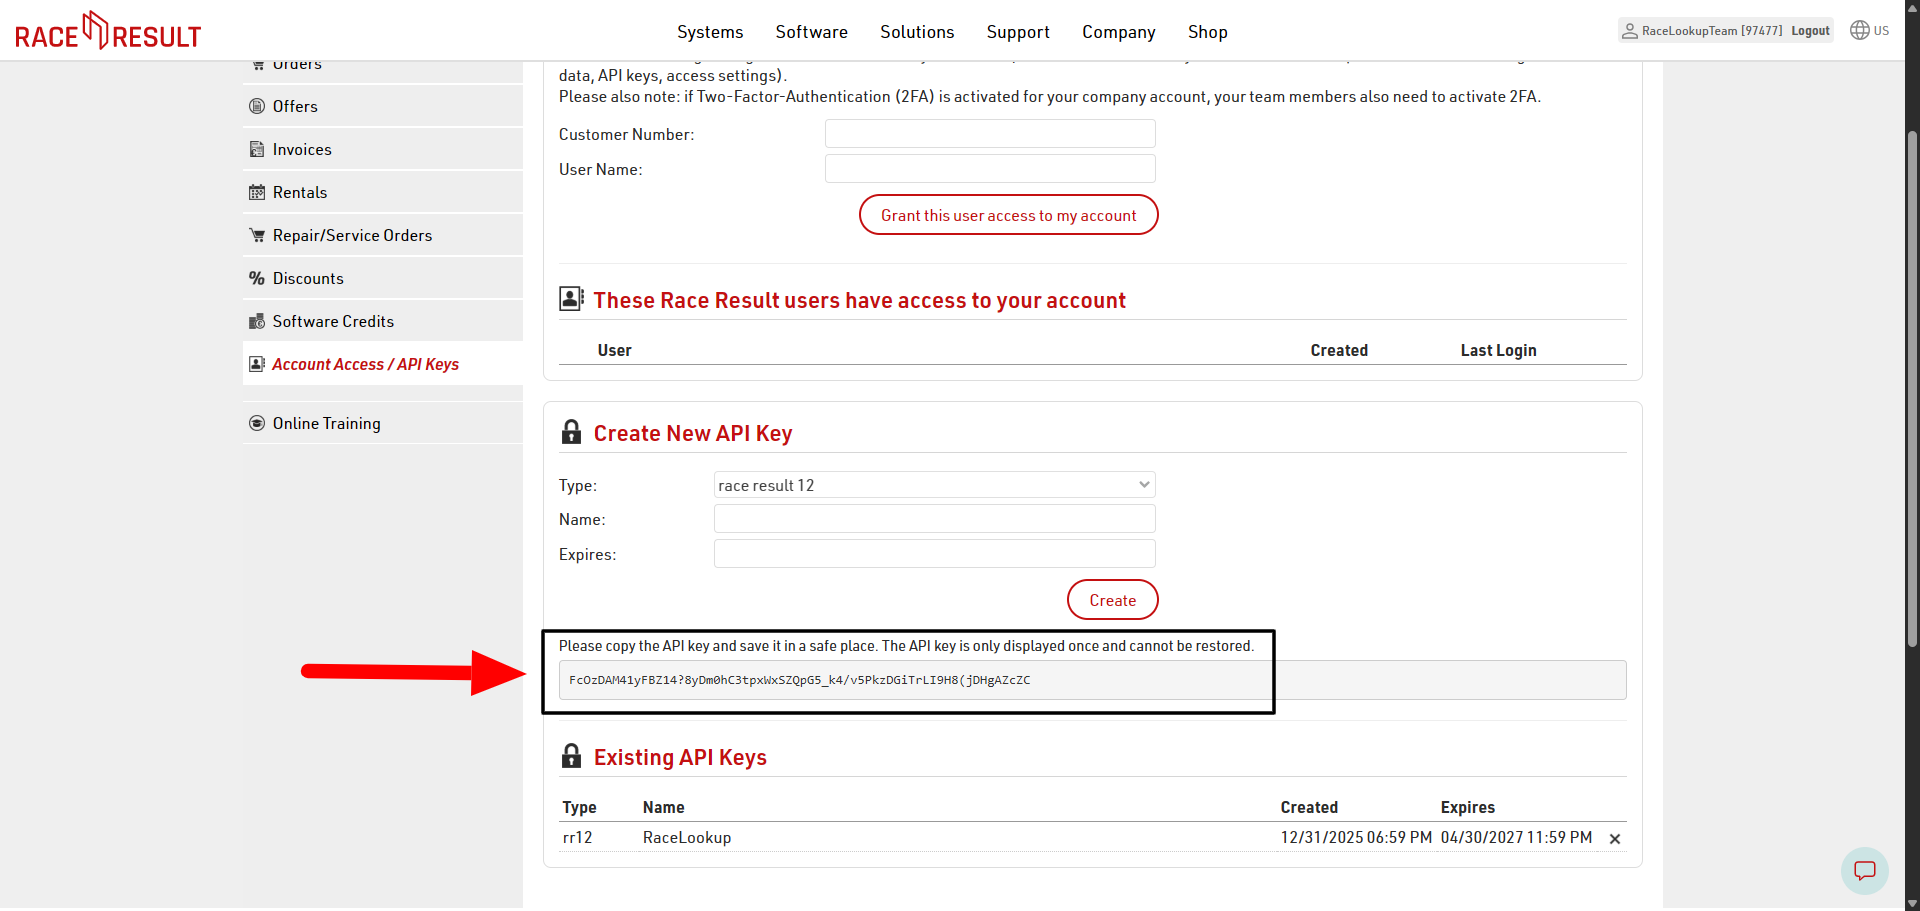Open the Shop menu item
The image size is (1920, 911).
pos(1207,32)
